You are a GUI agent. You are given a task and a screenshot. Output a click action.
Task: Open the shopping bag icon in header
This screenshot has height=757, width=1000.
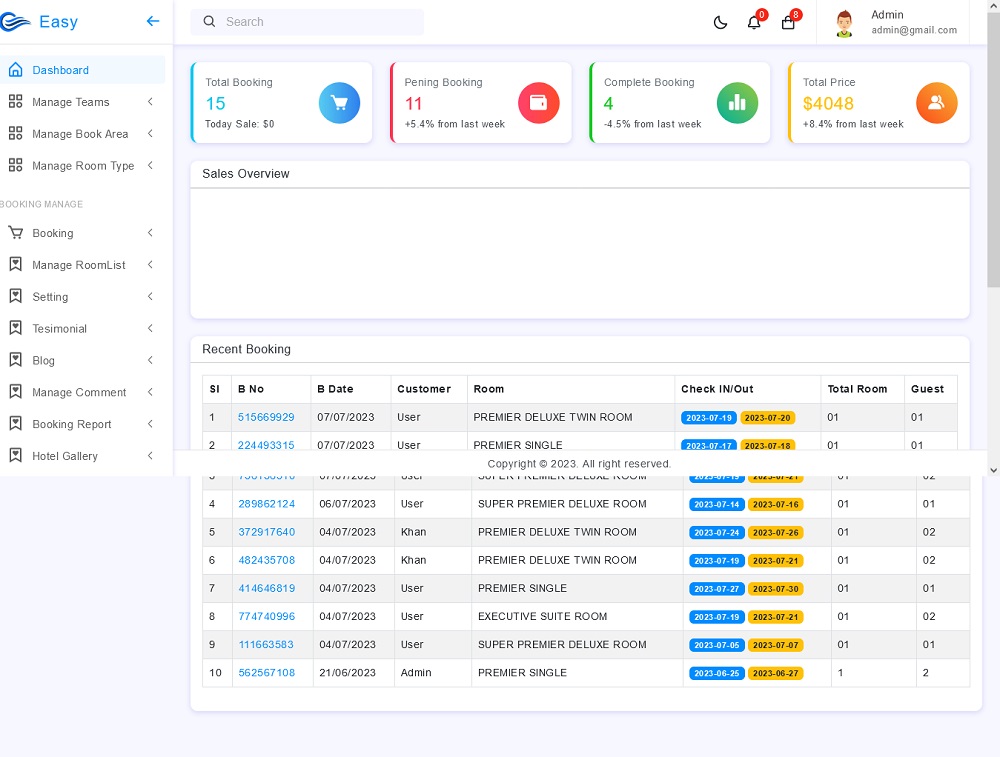788,22
